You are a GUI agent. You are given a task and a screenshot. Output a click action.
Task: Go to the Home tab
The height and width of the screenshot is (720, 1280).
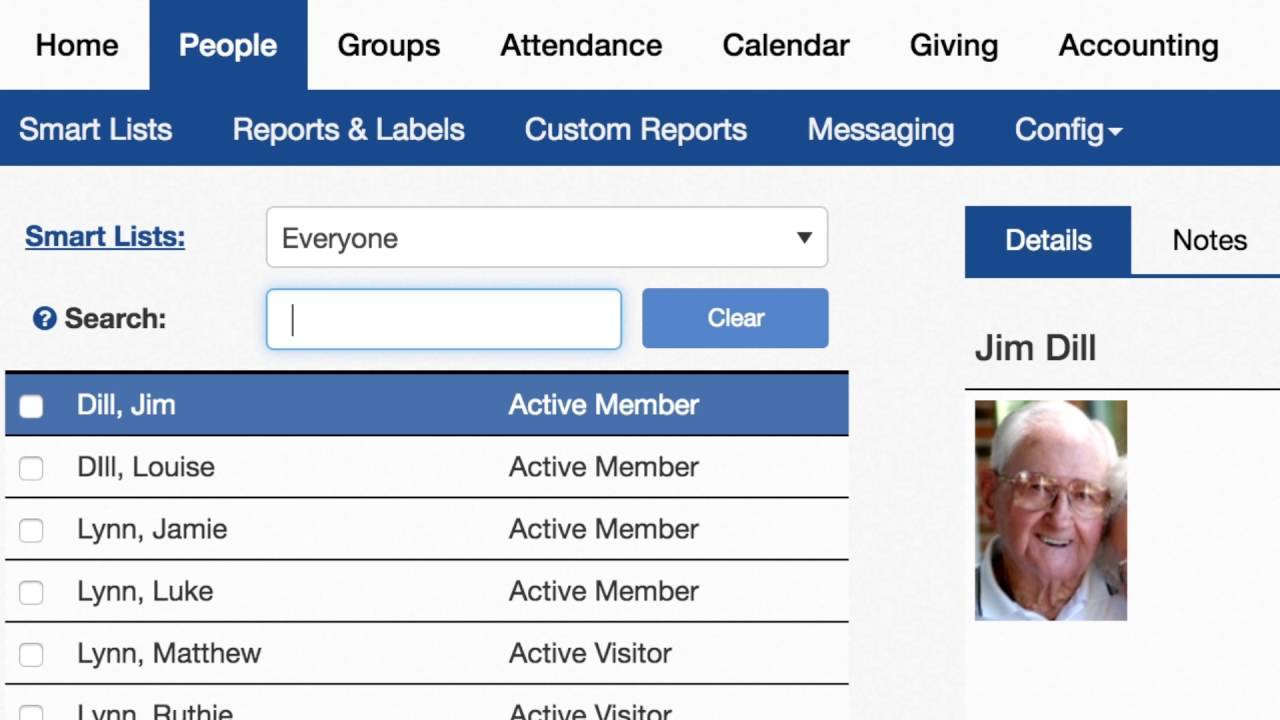coord(77,45)
